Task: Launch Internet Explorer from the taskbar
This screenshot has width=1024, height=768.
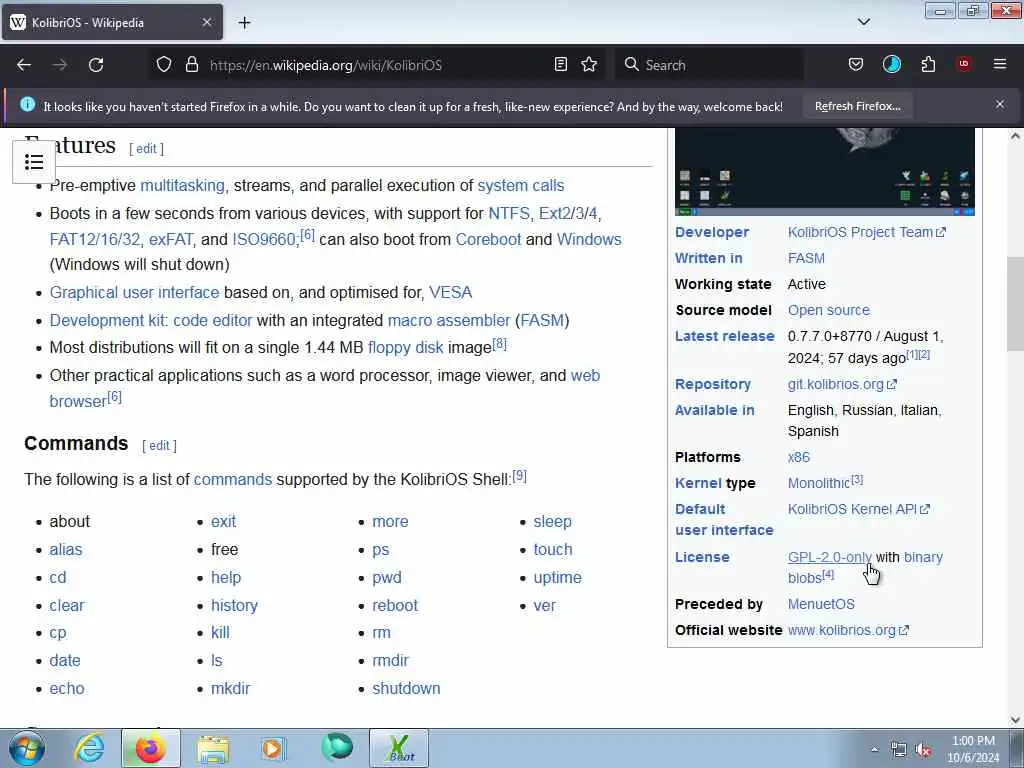Action: pos(89,748)
